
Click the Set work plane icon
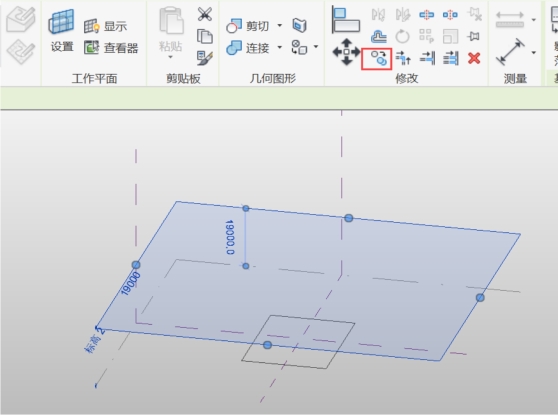[62, 31]
